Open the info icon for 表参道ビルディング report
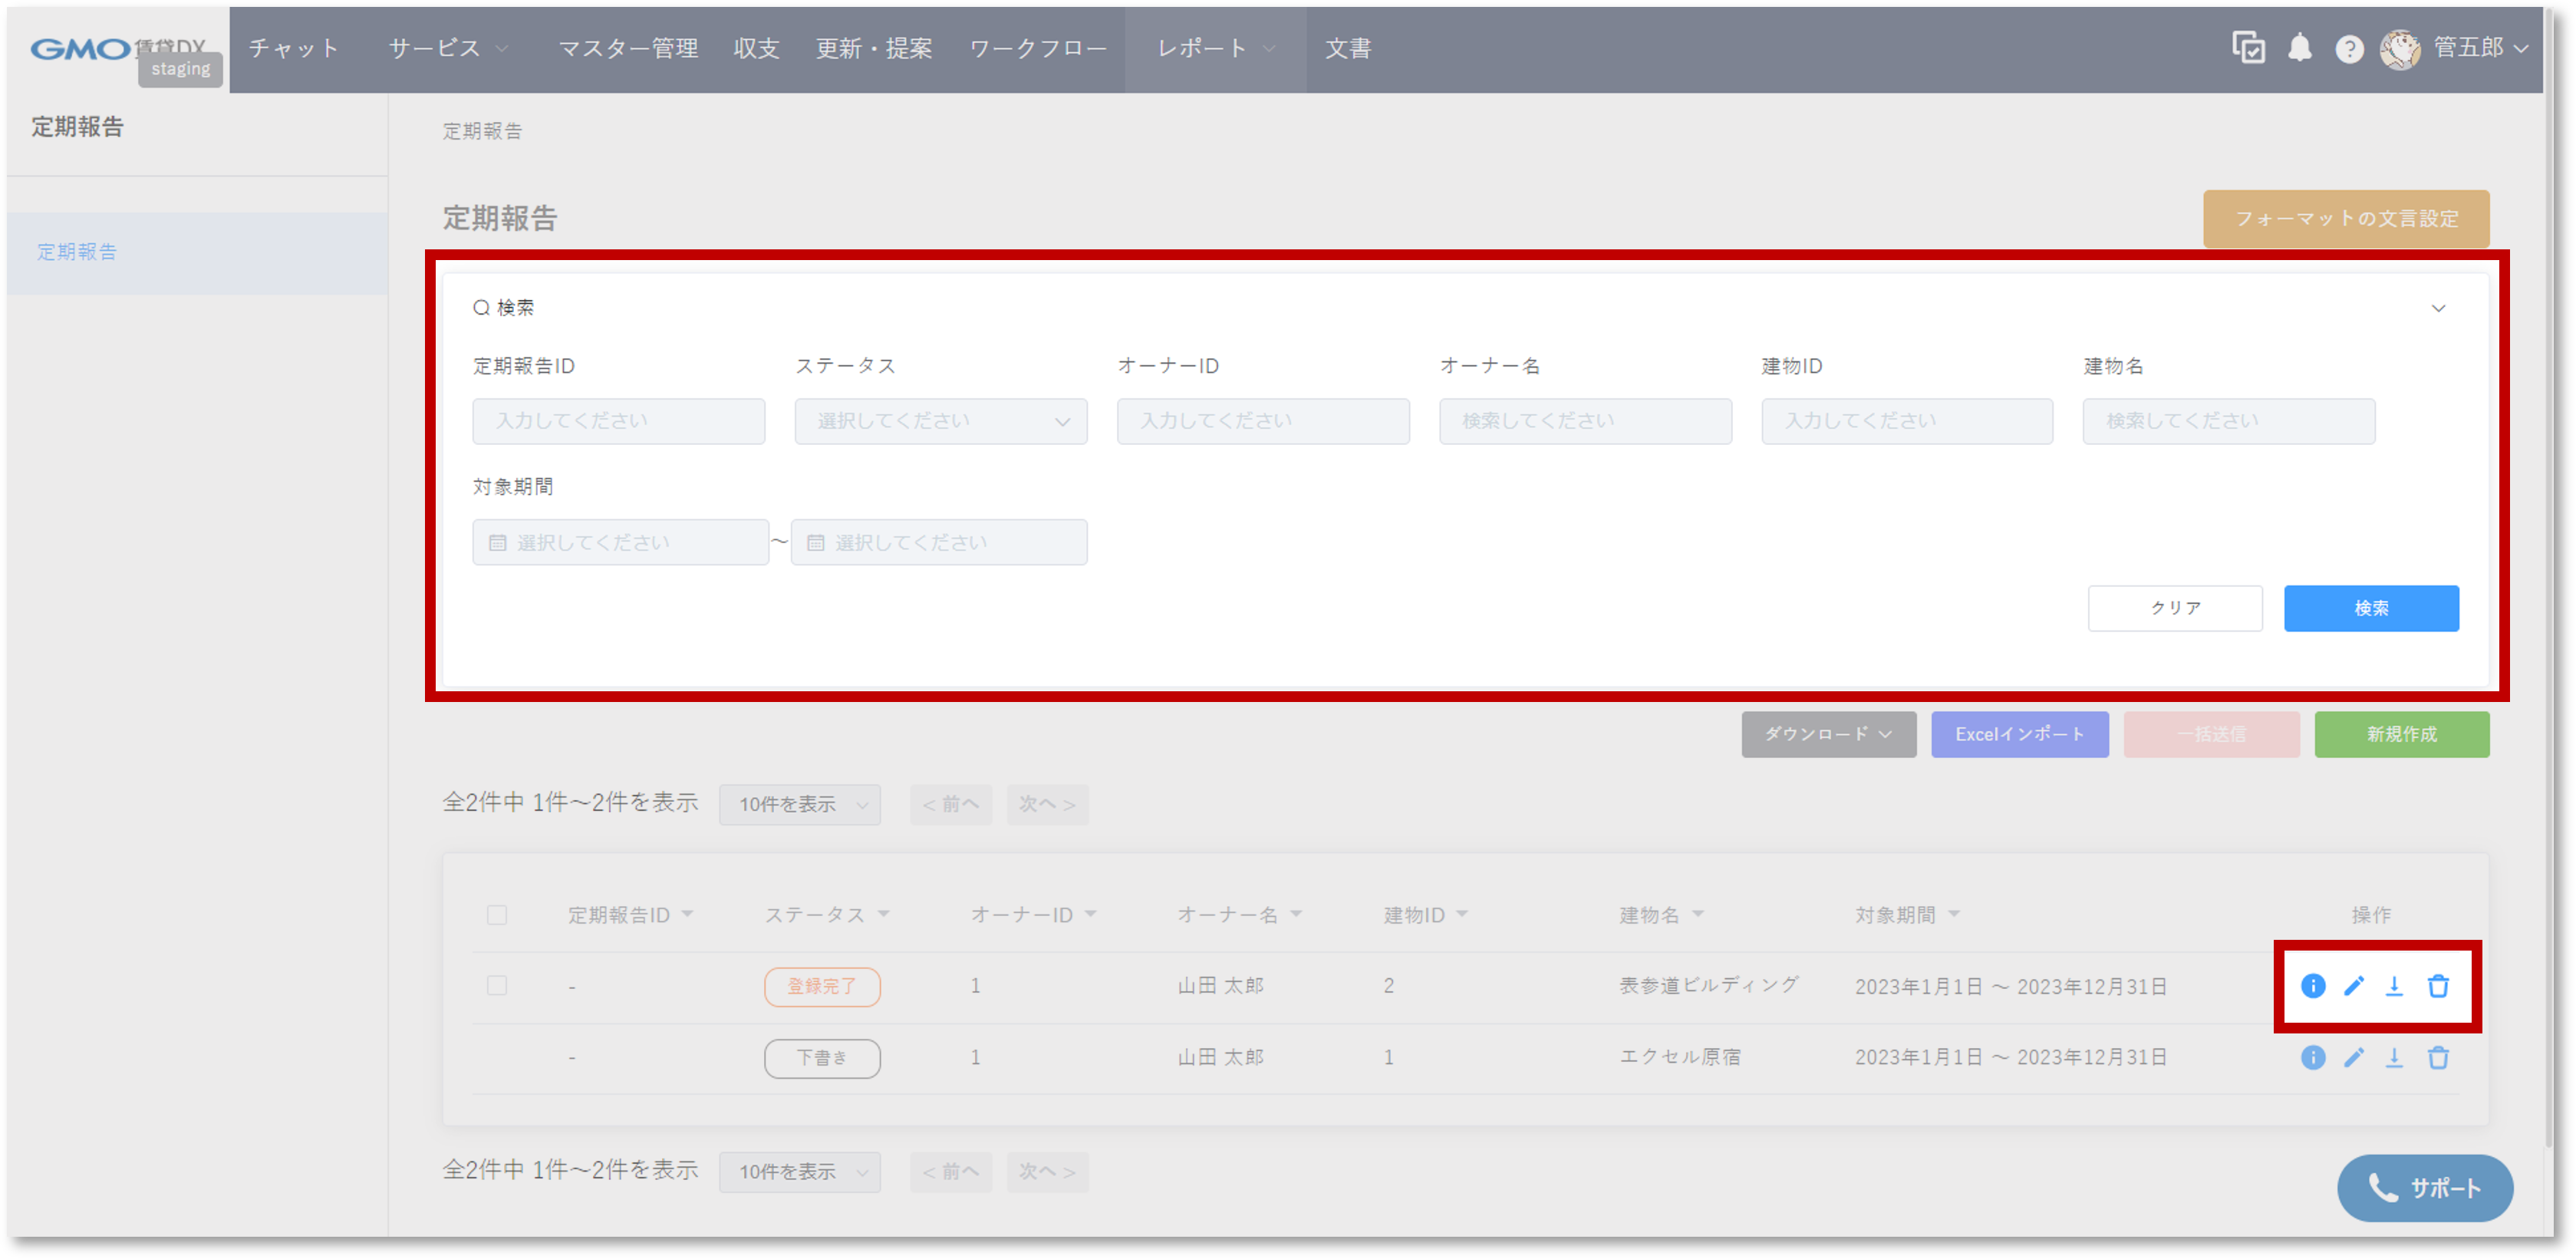 tap(2313, 986)
